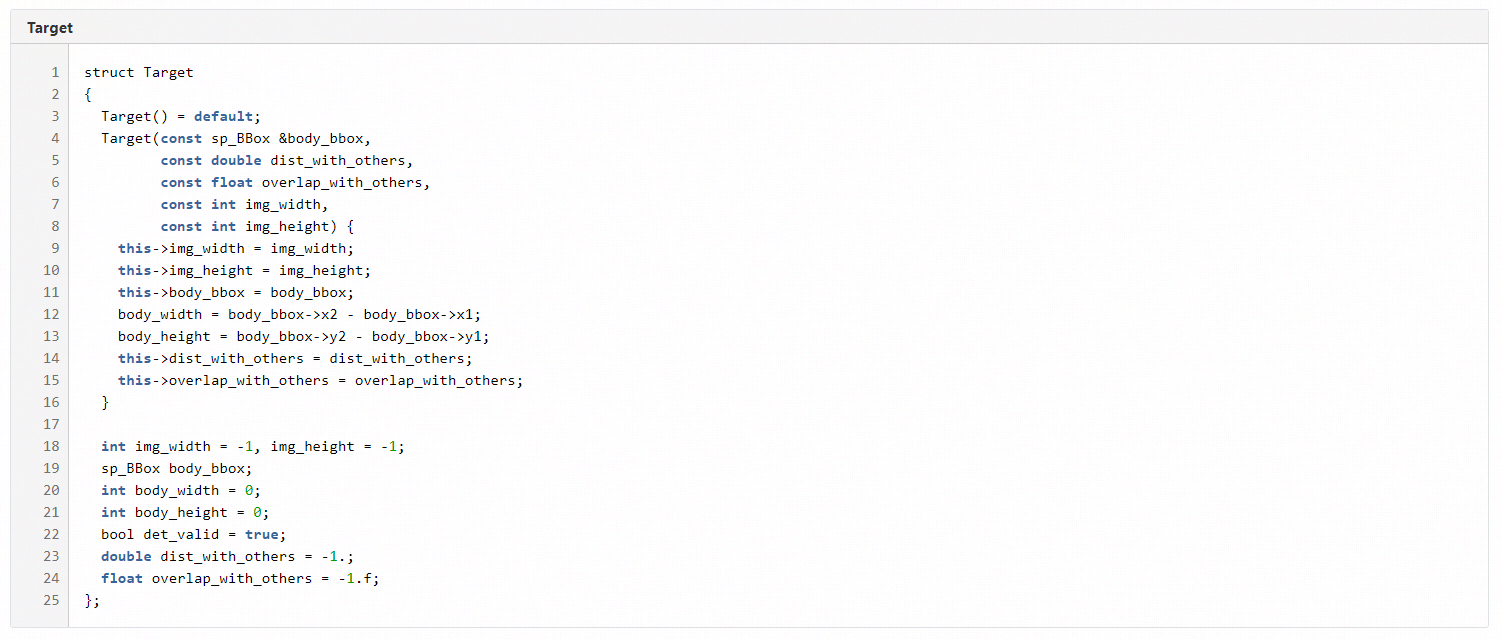Viewport: 1502px width, 639px height.
Task: Click the "struct Target" declaration text
Action: (138, 72)
